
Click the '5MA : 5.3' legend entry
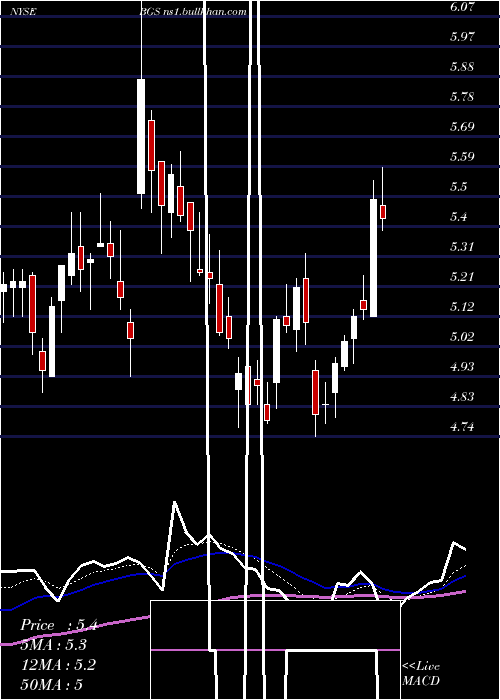point(54,645)
